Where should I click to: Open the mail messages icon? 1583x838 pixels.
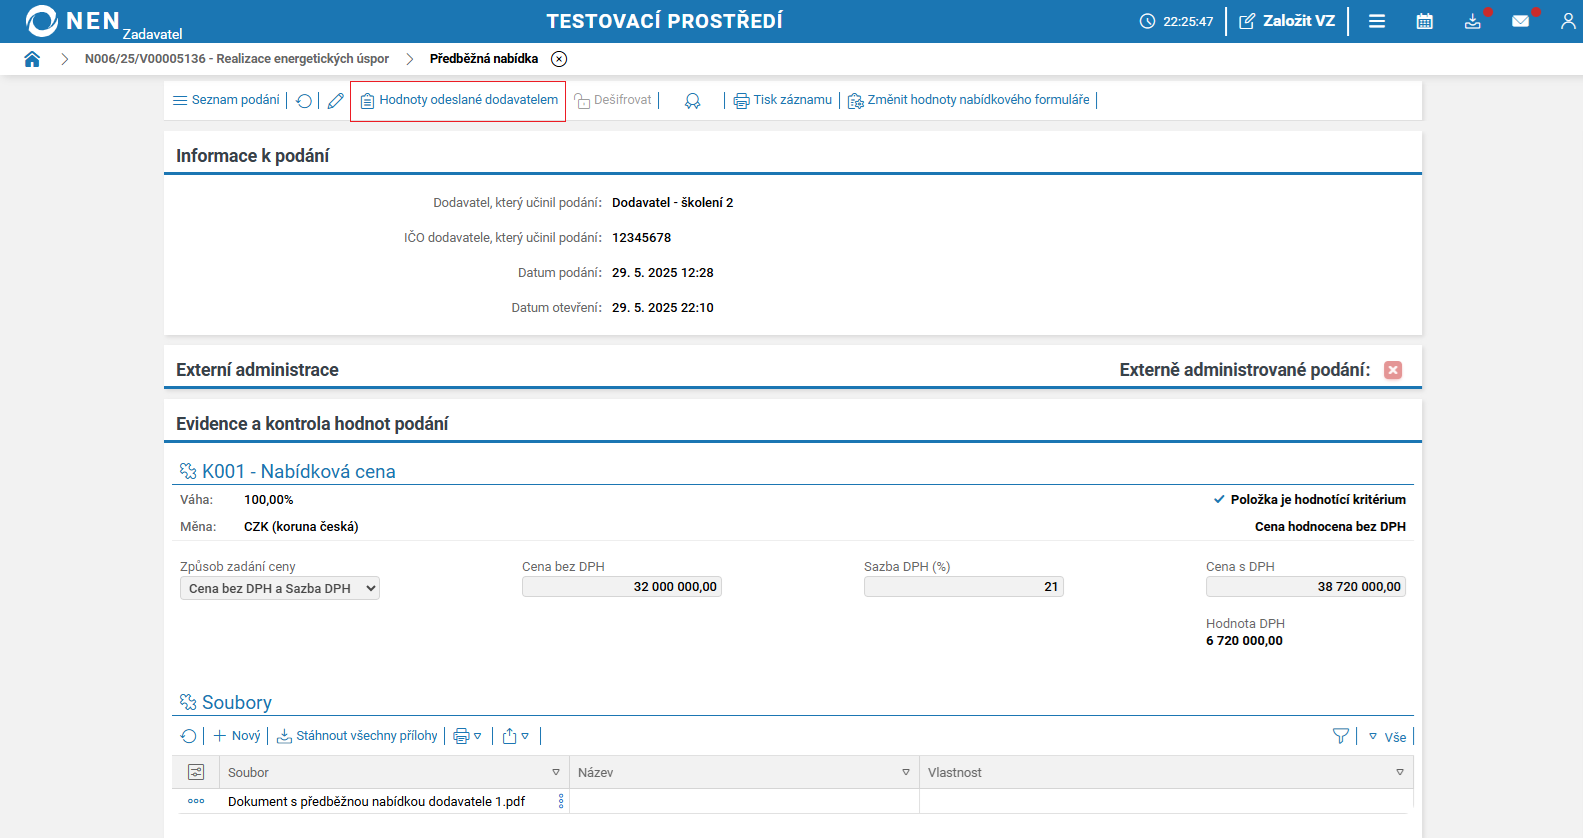1520,21
